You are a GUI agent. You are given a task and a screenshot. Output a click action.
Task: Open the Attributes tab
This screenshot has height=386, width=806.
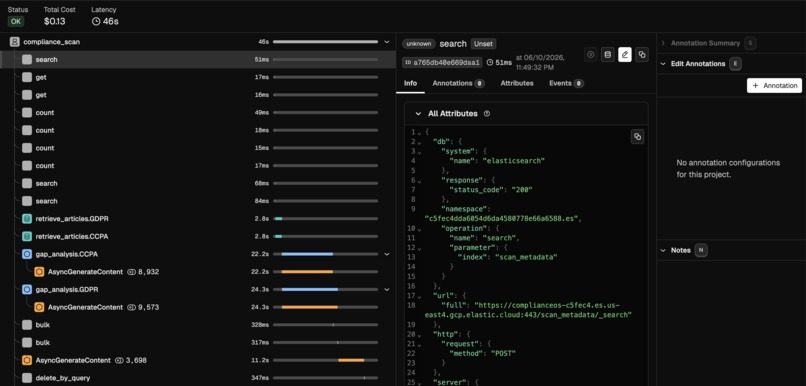[517, 83]
